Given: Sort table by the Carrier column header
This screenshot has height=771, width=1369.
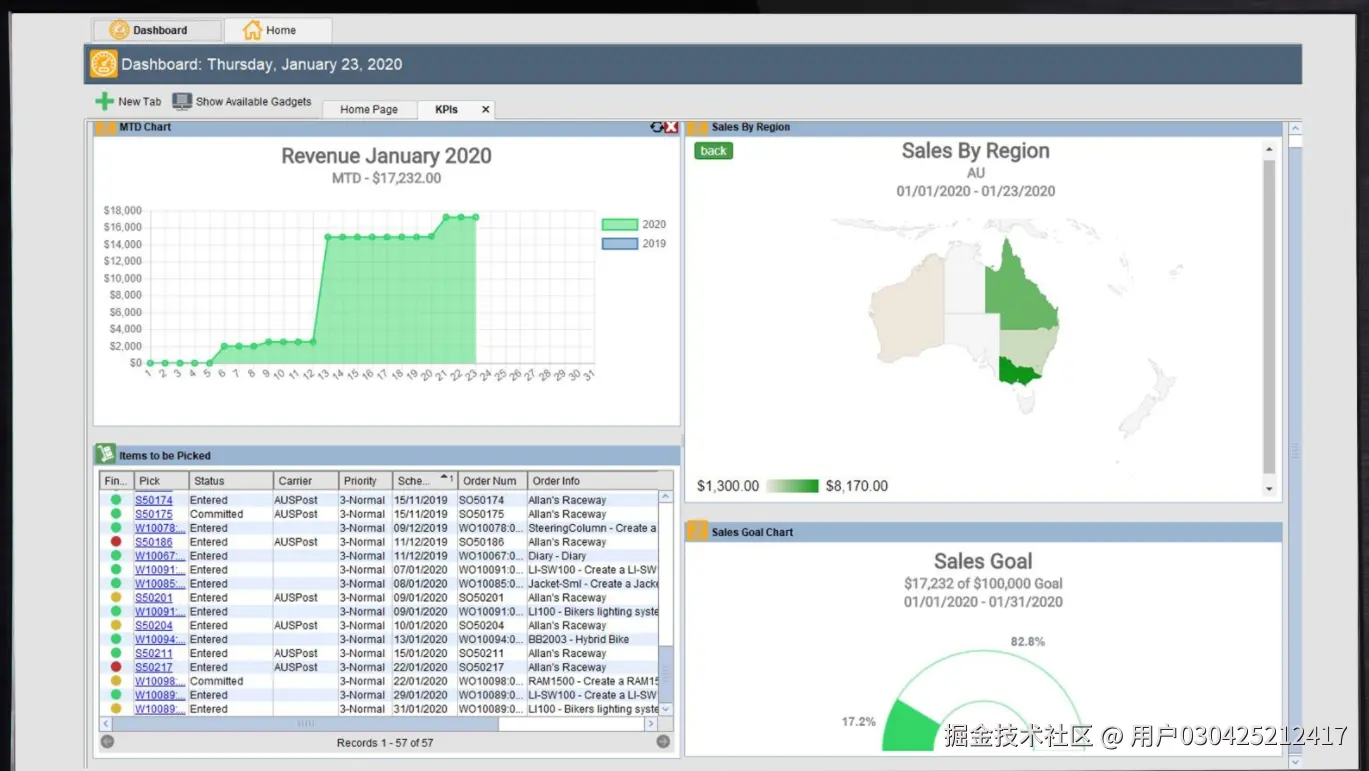Looking at the screenshot, I should coord(305,481).
